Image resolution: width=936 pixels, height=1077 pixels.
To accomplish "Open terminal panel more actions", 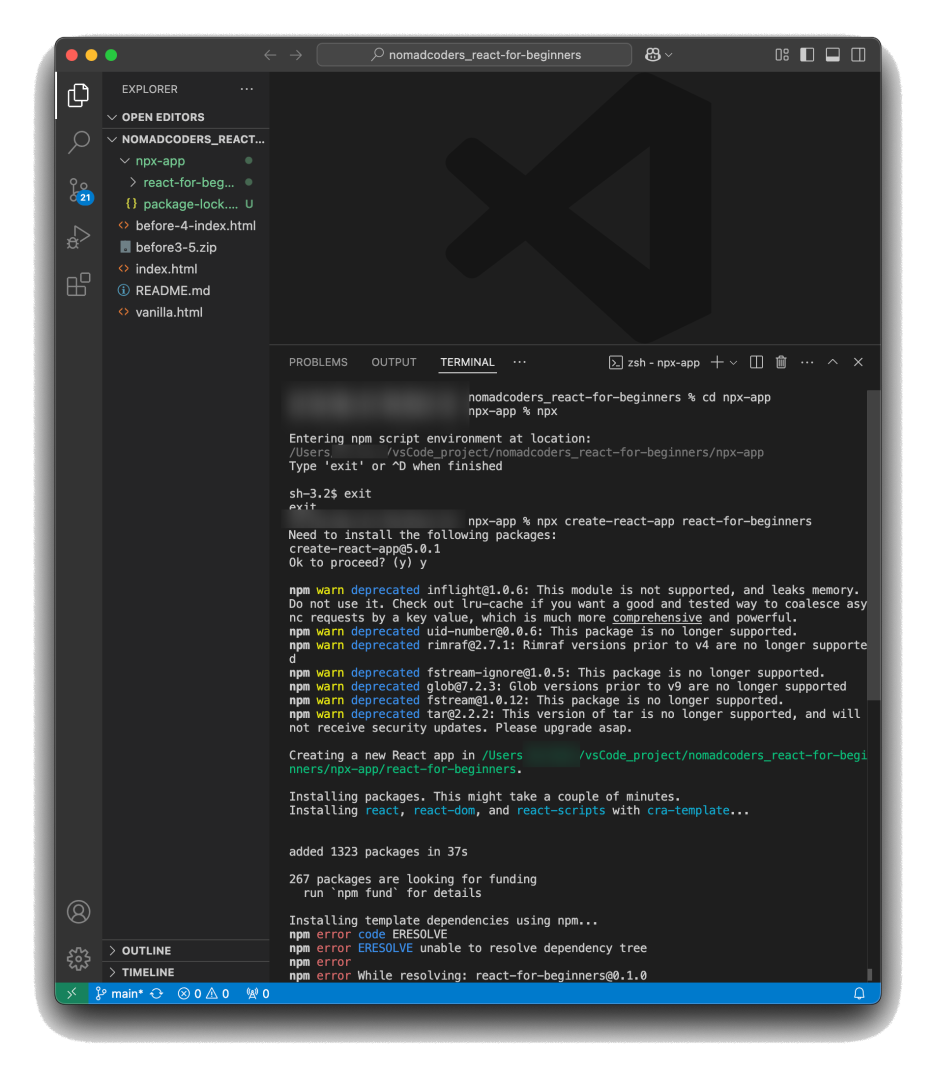I will (x=807, y=362).
